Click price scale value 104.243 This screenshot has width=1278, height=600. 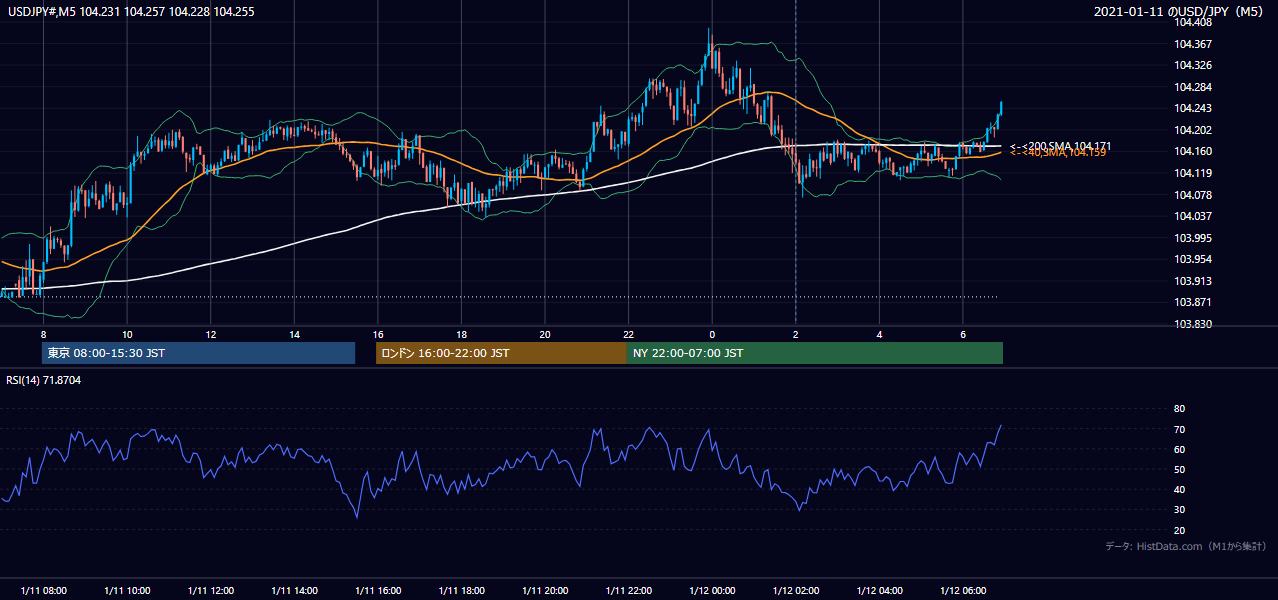tap(1193, 108)
